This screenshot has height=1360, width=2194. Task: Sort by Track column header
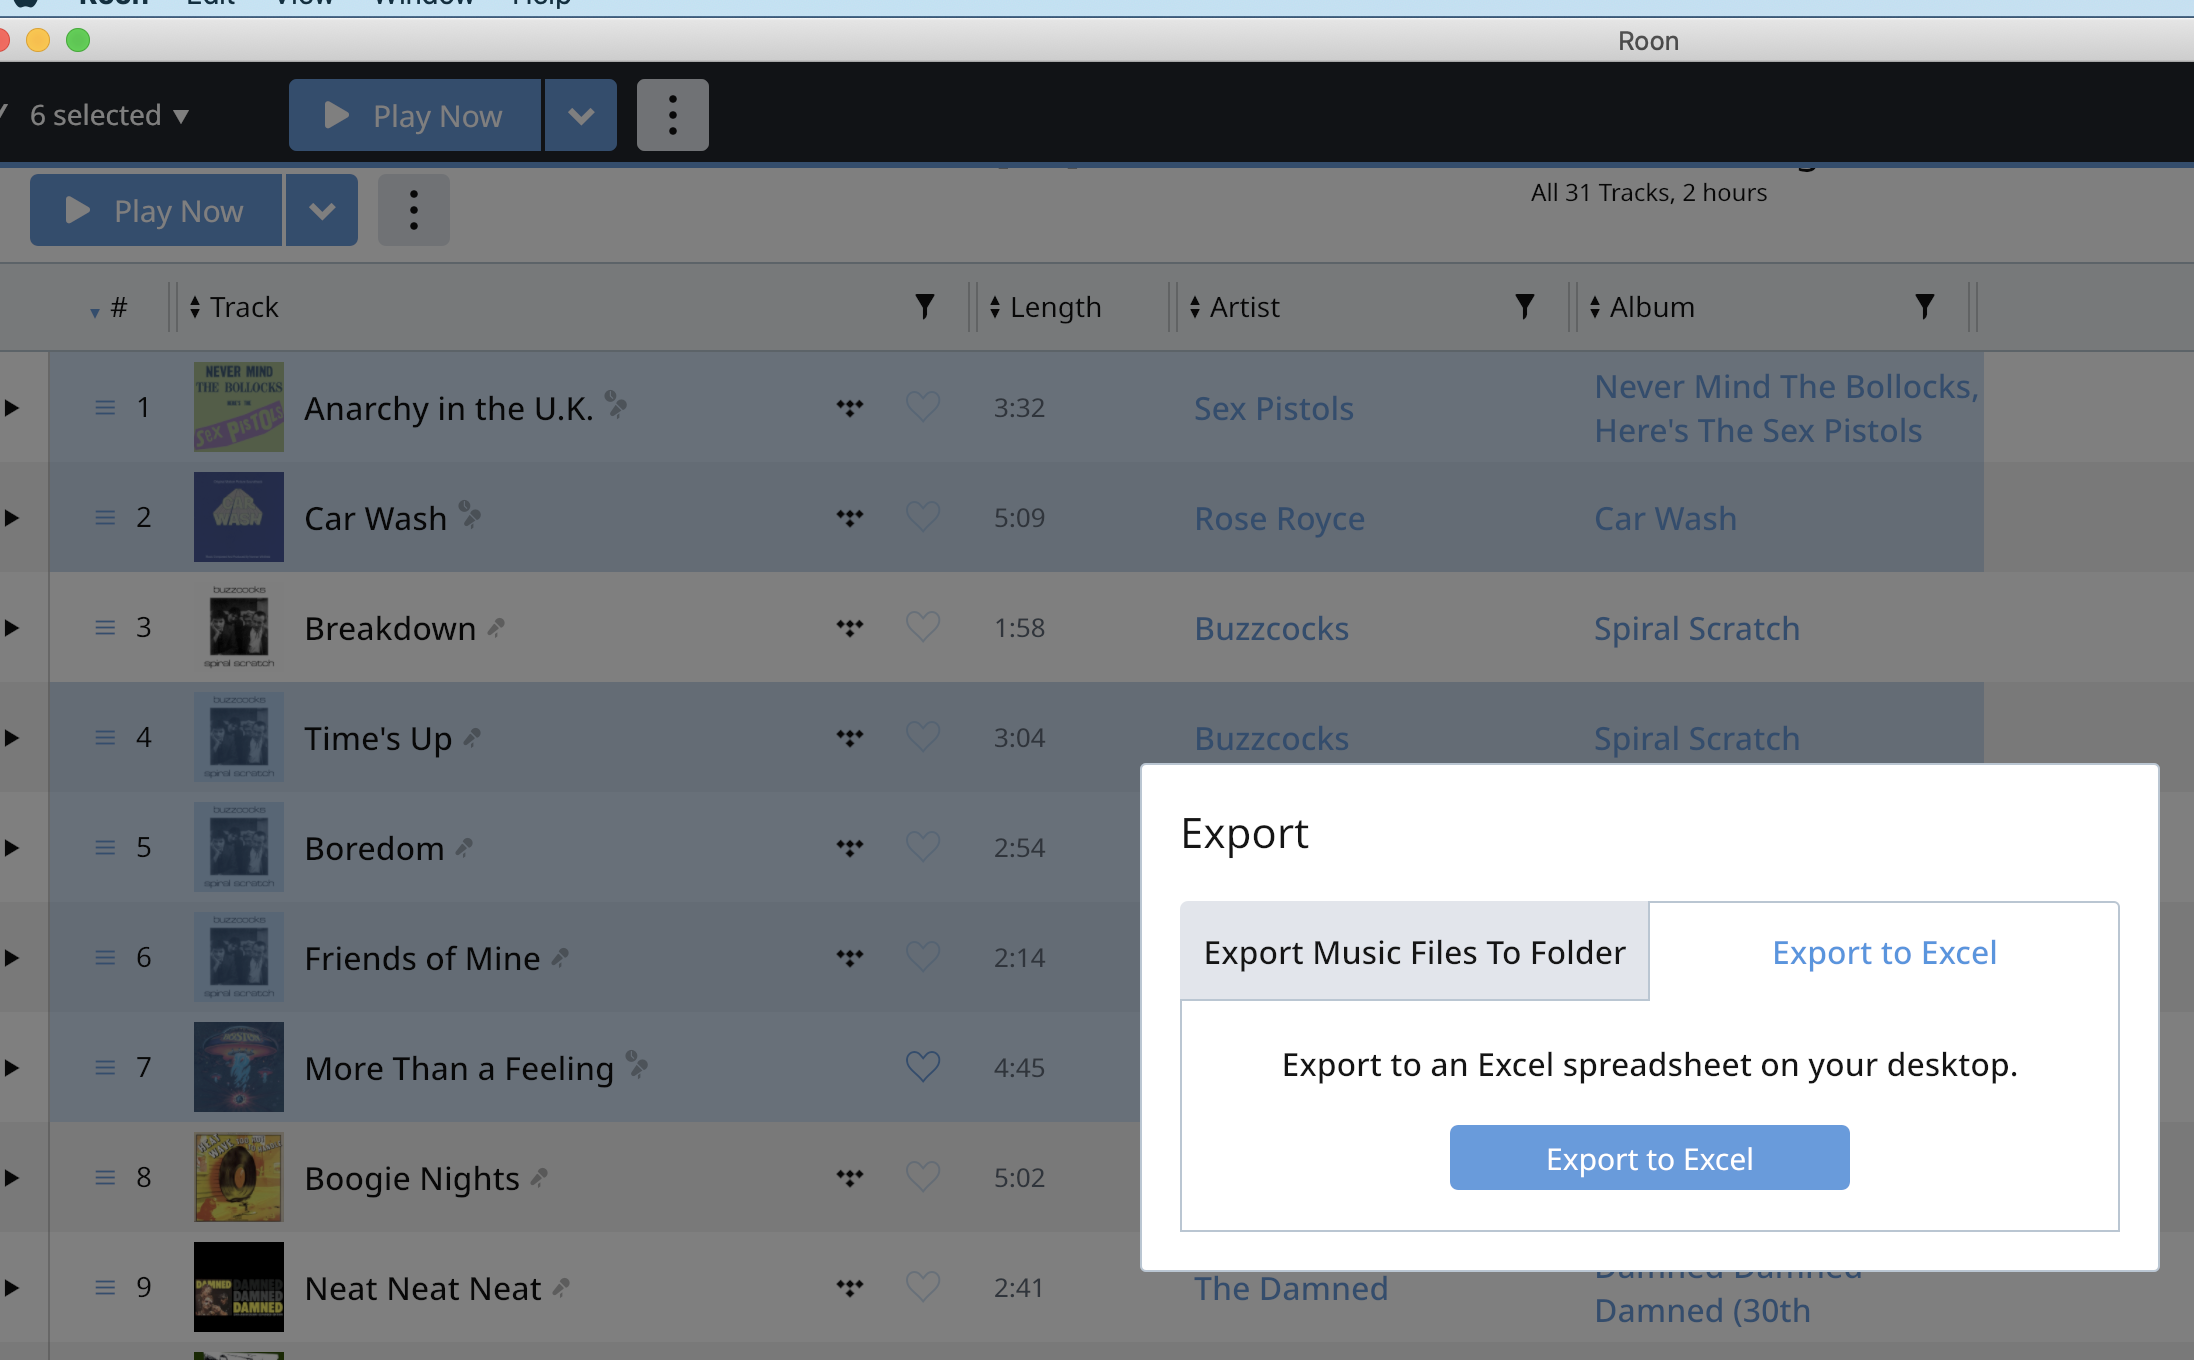(x=234, y=307)
